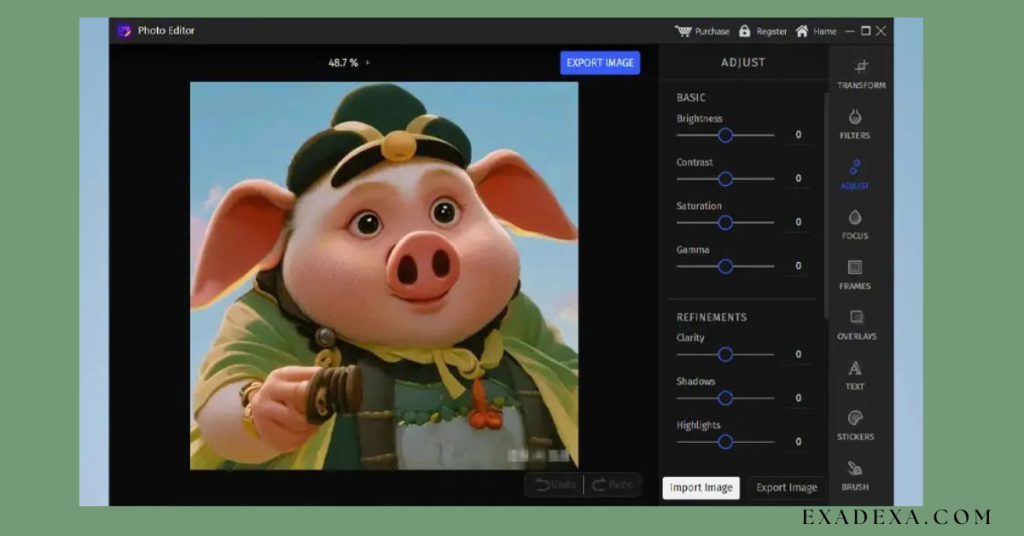Click the Brightness slider handle
The width and height of the screenshot is (1024, 536).
coord(726,135)
